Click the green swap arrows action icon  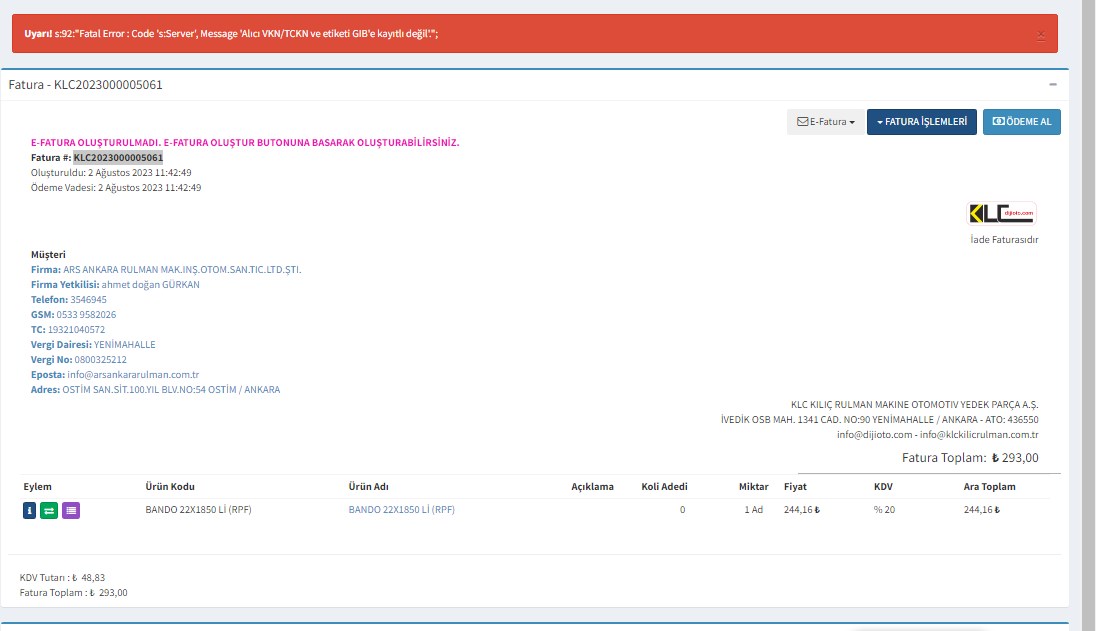coord(49,510)
